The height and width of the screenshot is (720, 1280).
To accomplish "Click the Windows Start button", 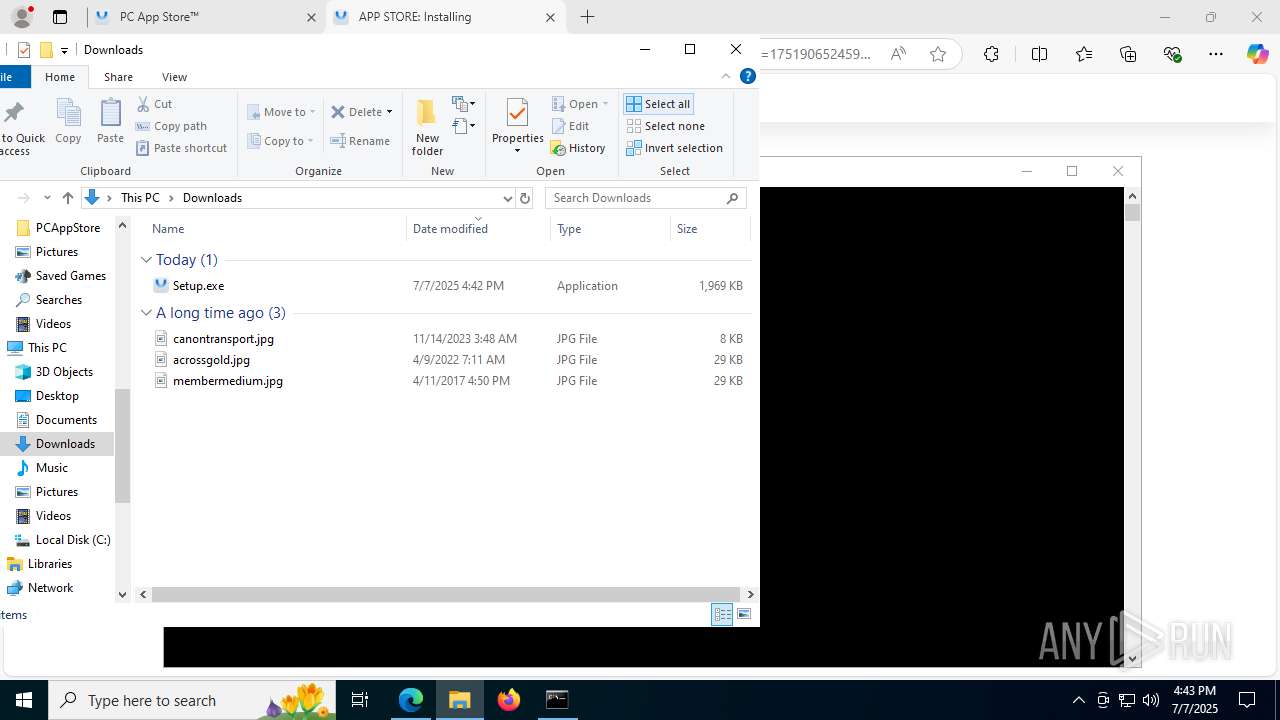I will (x=24, y=700).
